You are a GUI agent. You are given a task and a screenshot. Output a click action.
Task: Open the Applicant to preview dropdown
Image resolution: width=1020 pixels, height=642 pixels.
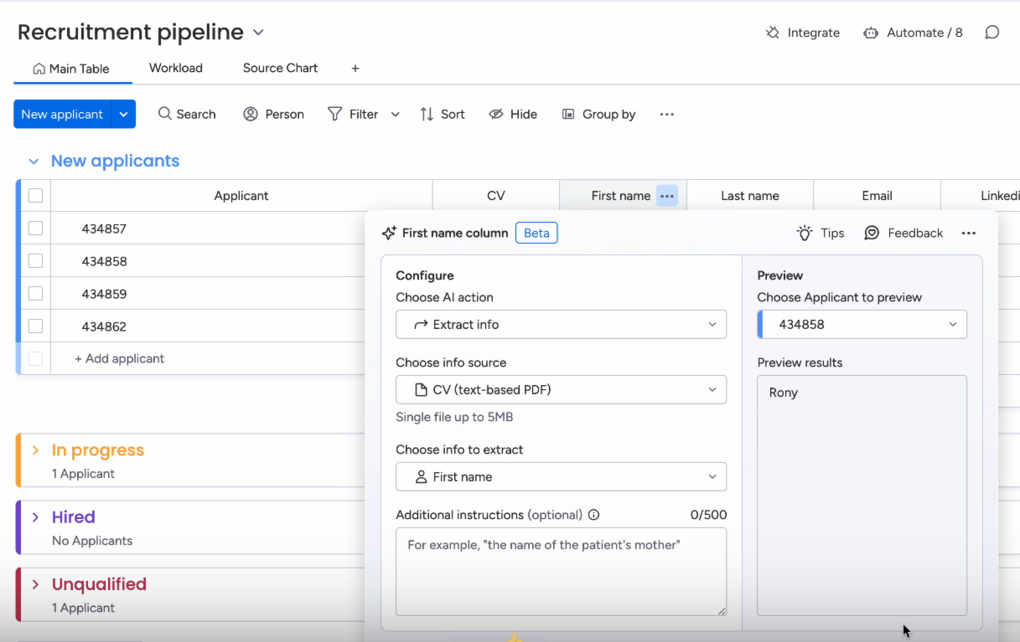[x=862, y=325]
